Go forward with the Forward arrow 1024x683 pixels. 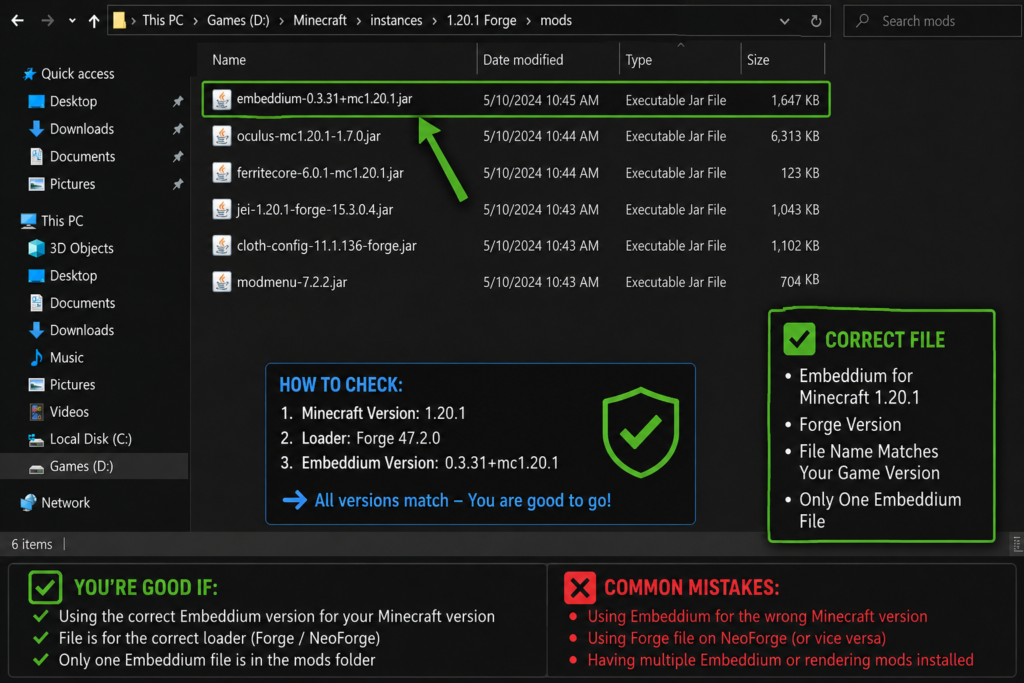point(47,21)
